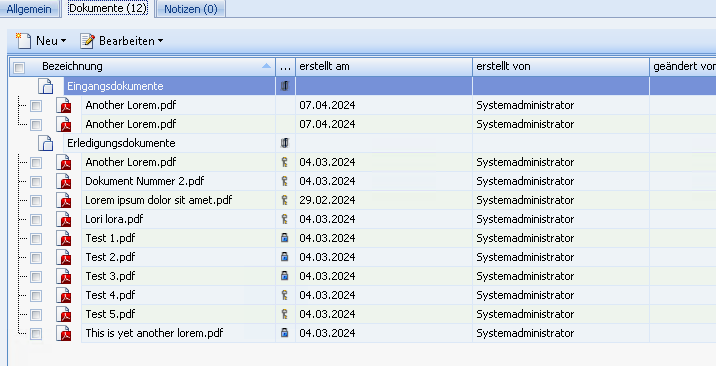
Task: Sort by the erstellt von column header
Action: pos(561,67)
